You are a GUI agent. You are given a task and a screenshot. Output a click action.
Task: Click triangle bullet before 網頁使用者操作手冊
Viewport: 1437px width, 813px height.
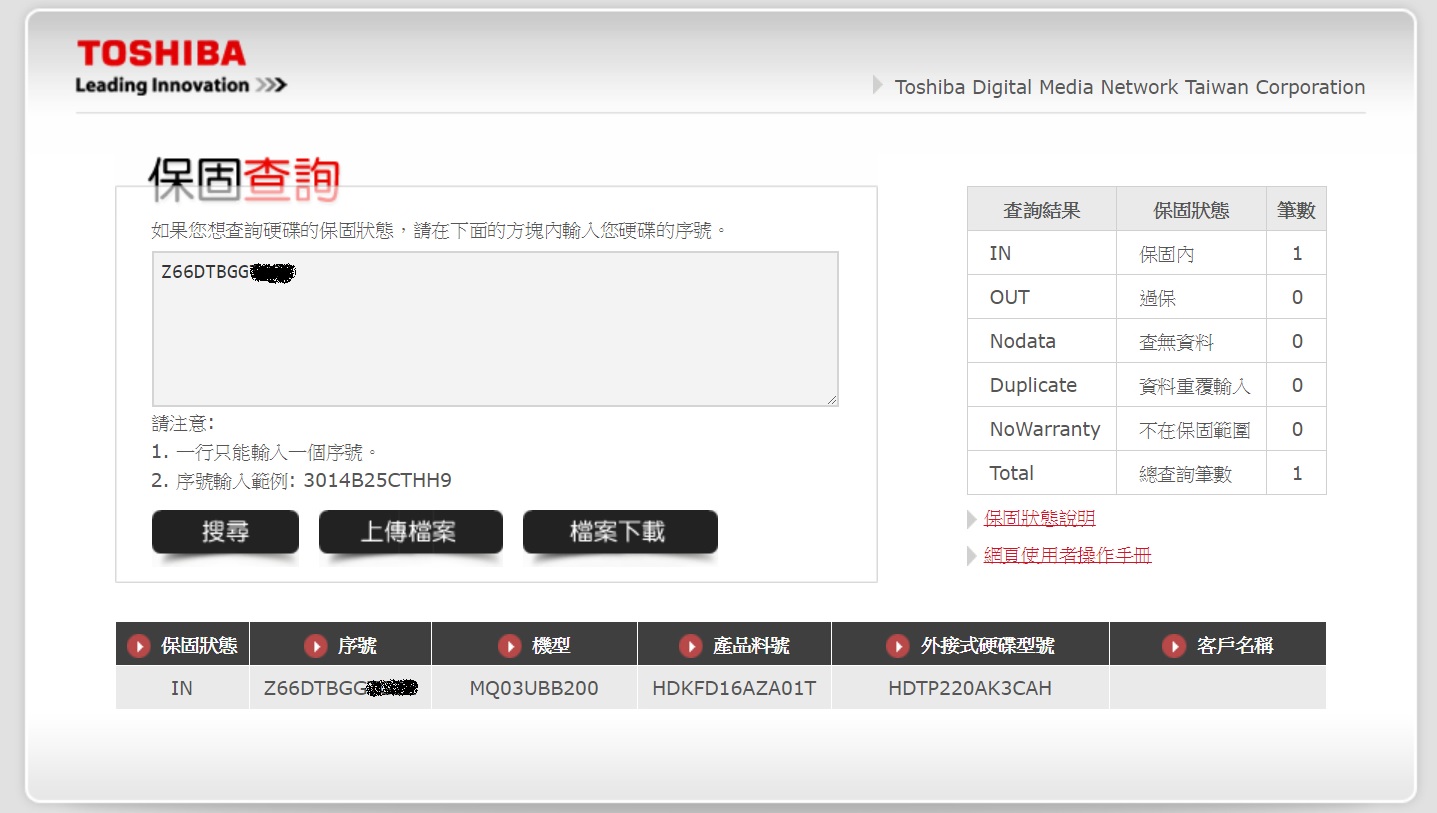(972, 556)
